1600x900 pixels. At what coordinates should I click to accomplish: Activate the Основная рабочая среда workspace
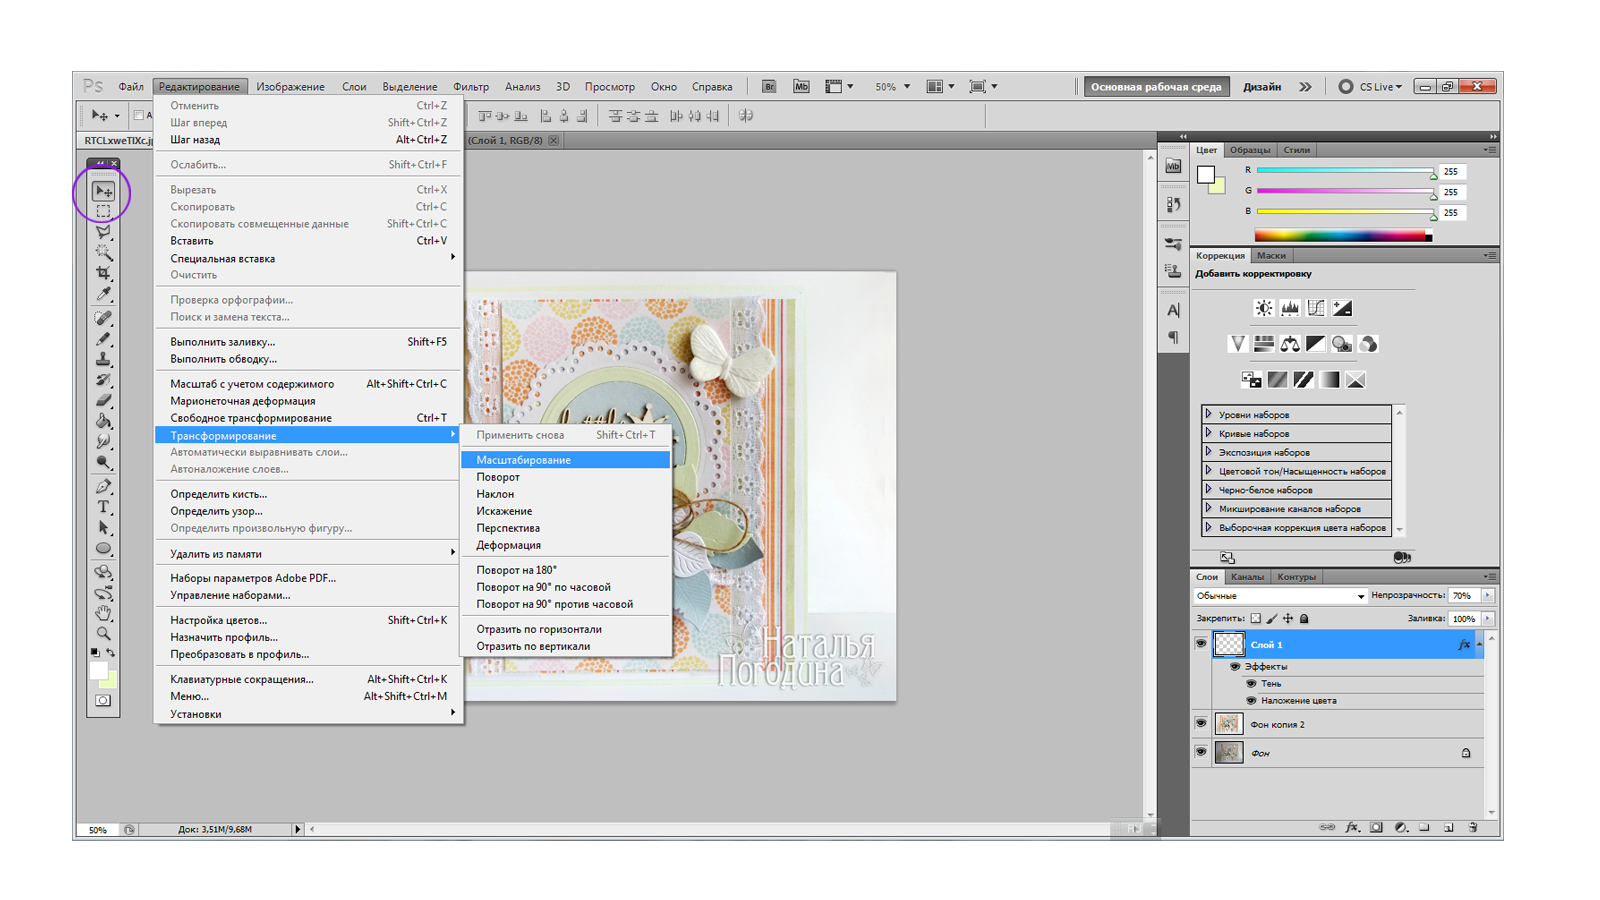click(1155, 87)
